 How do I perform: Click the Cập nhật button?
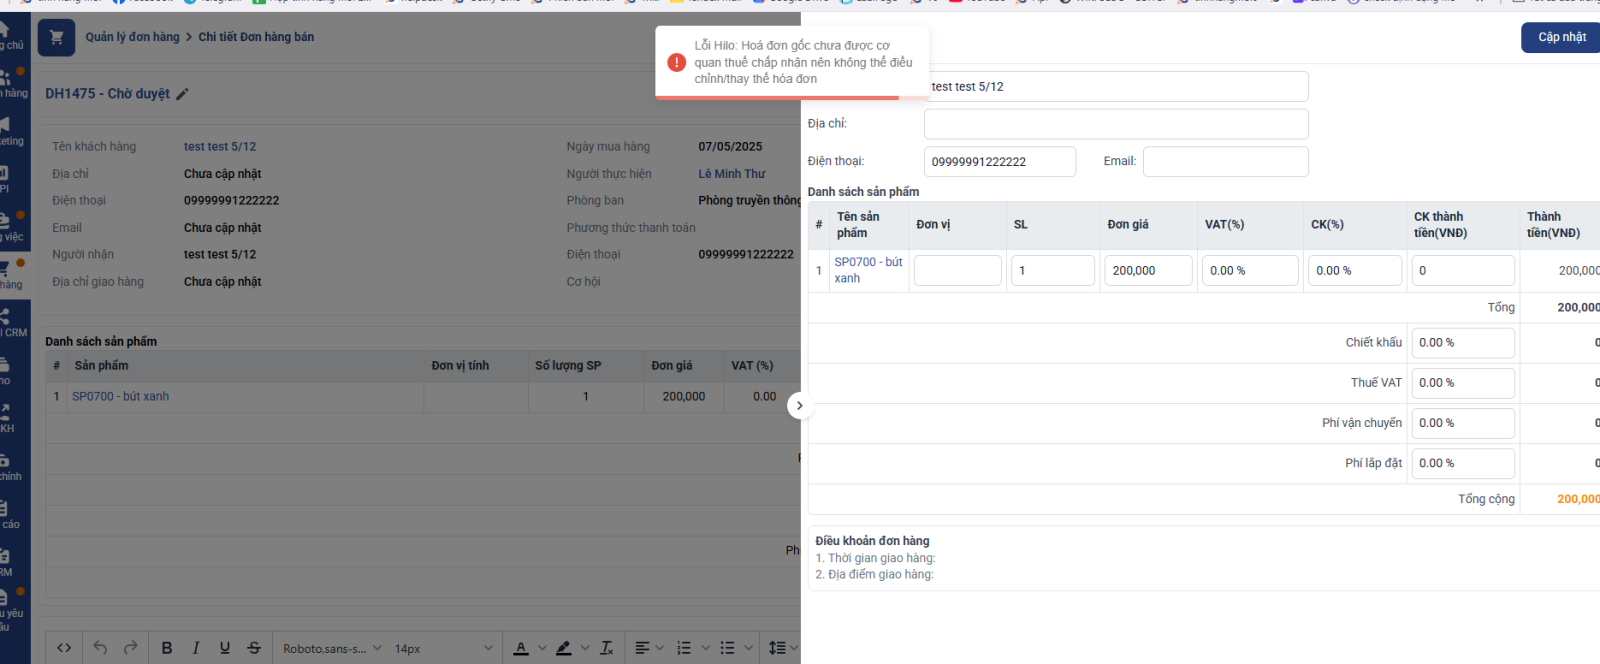pyautogui.click(x=1561, y=37)
